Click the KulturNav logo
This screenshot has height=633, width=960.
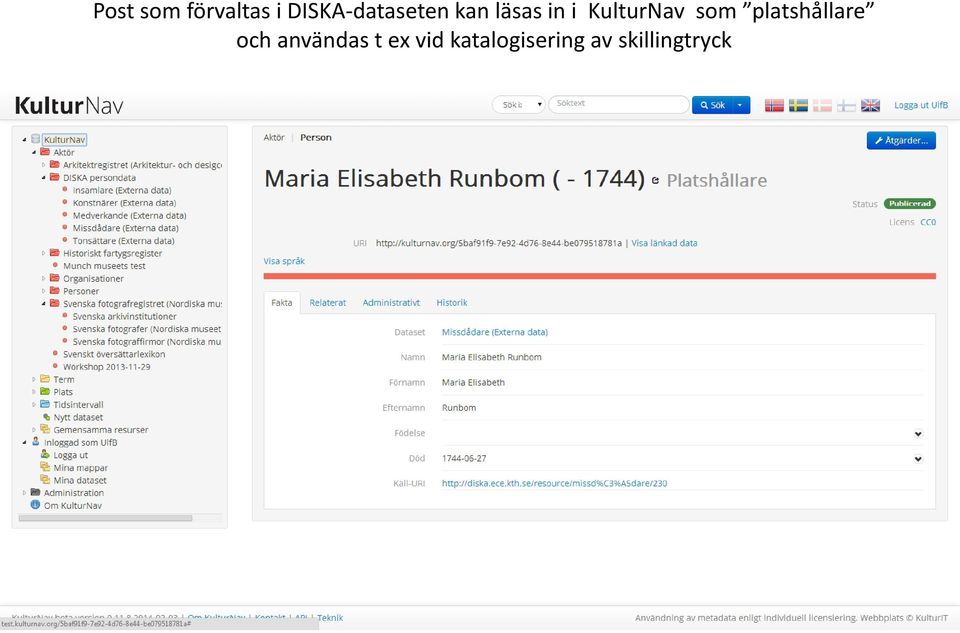[x=69, y=105]
